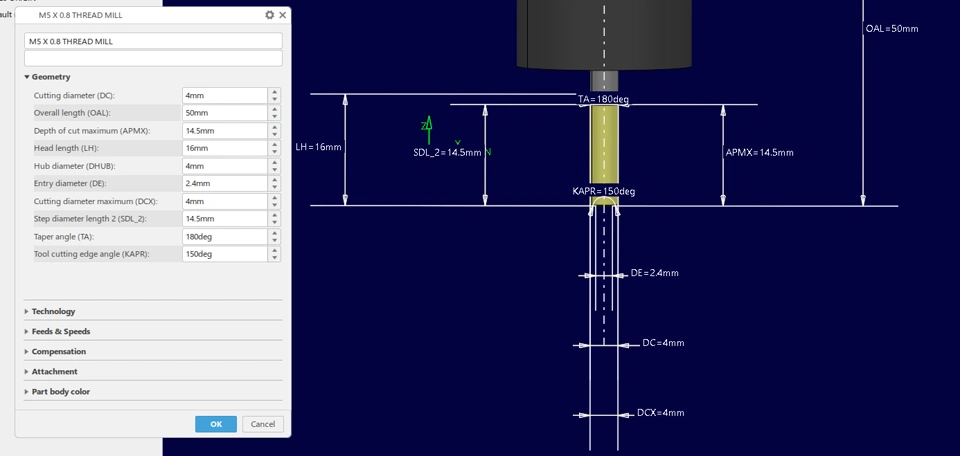The image size is (960, 456).
Task: Decrease Entry diameter (DE) with down arrow
Action: coord(275,187)
